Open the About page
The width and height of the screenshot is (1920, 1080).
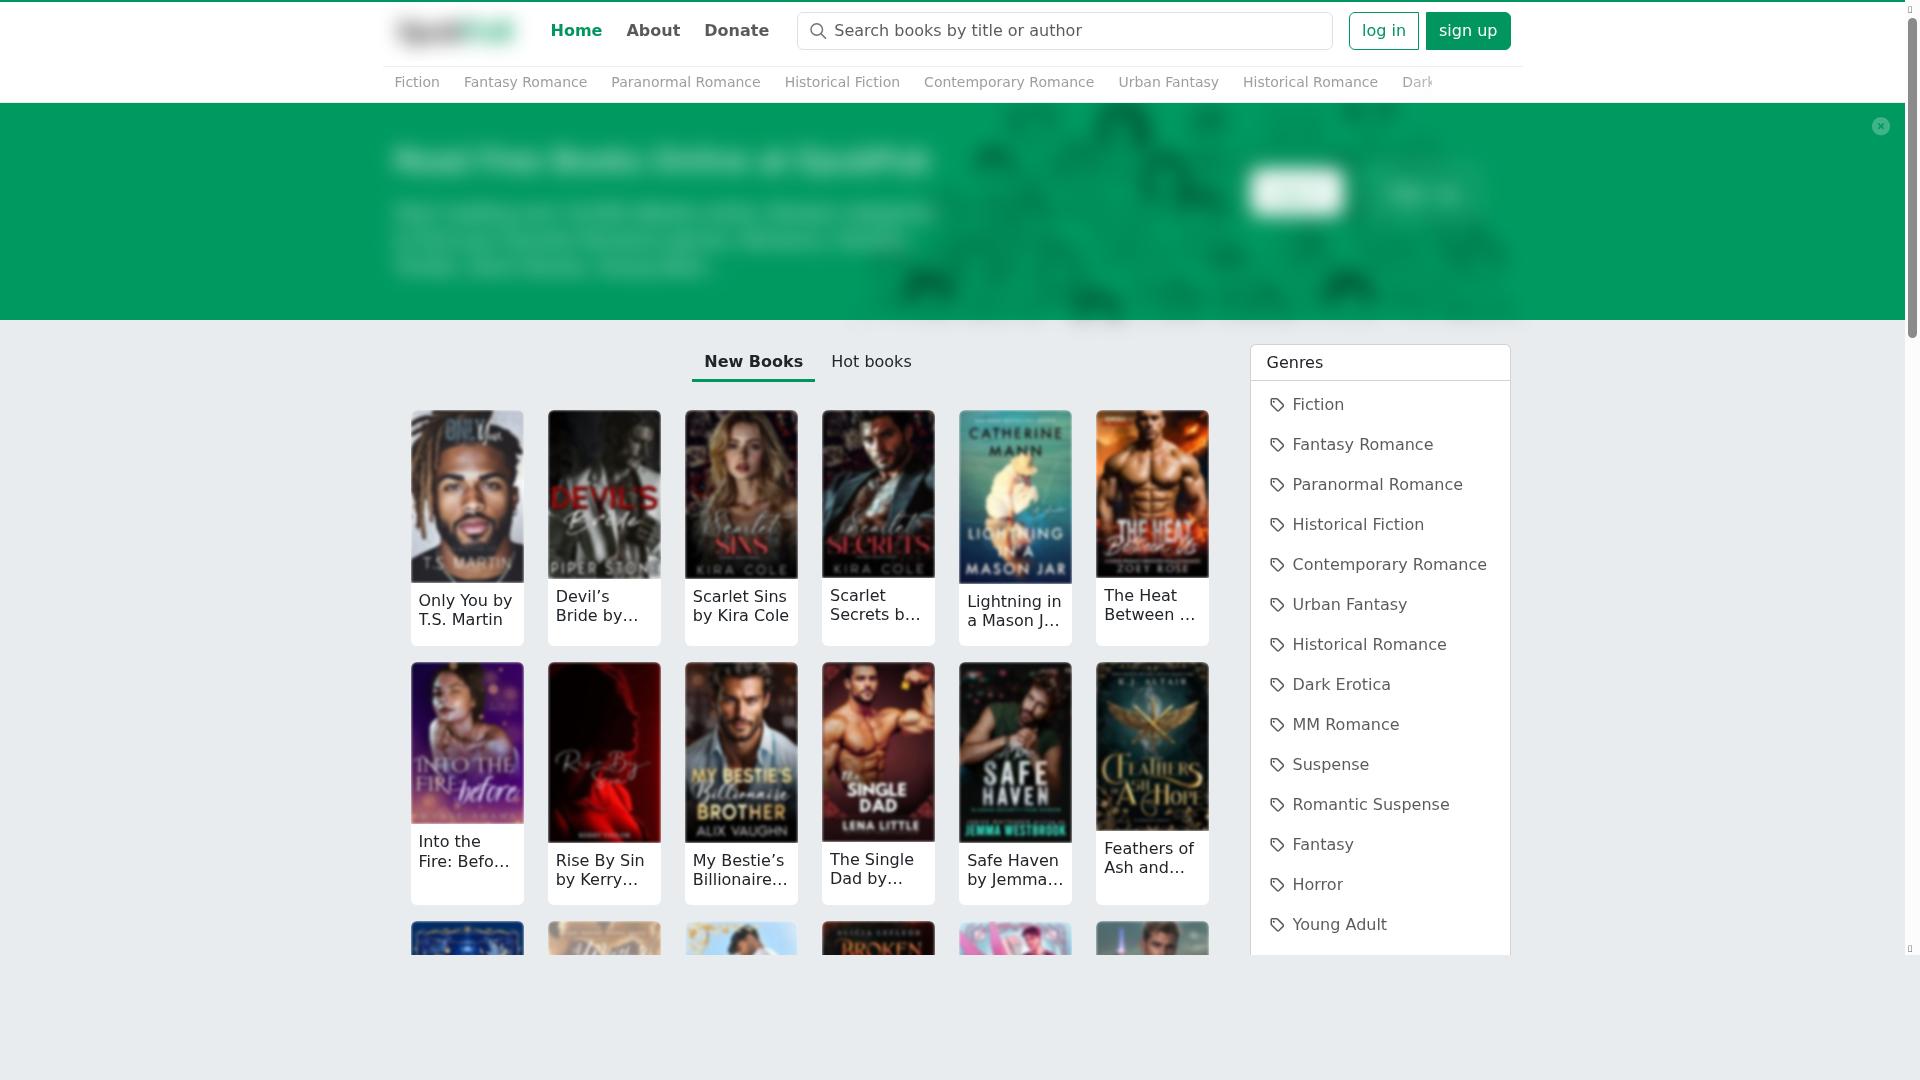tap(653, 31)
